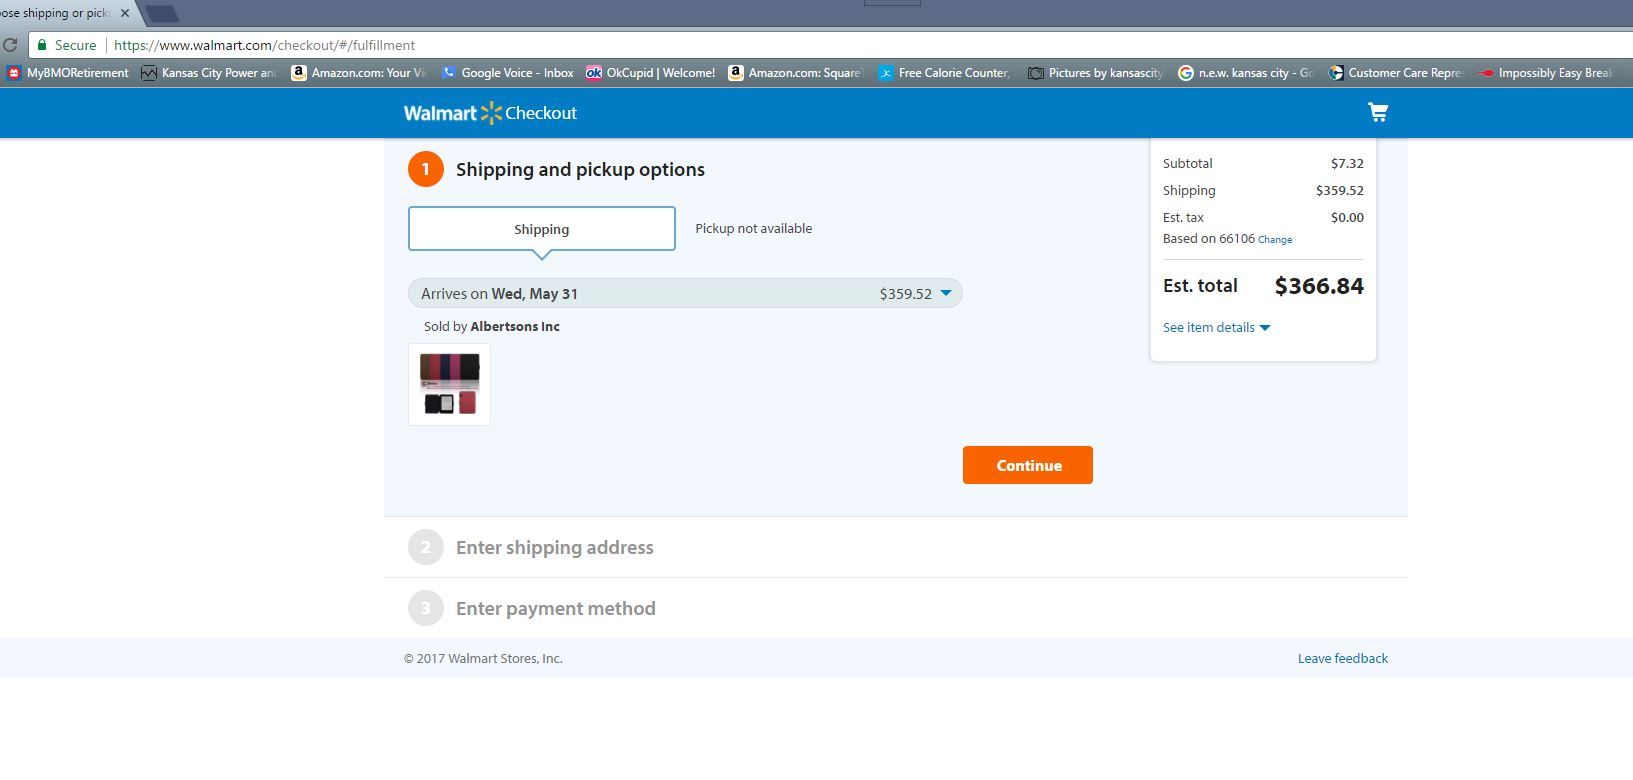
Task: Close the current browser tab
Action: [125, 13]
